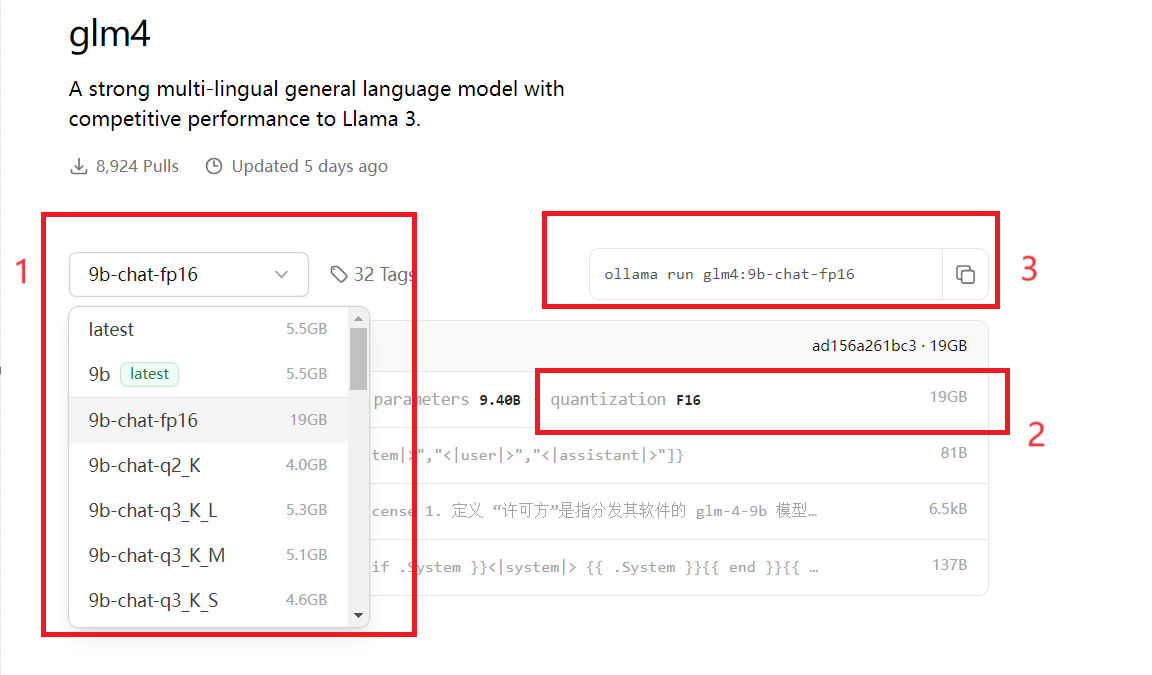This screenshot has width=1152, height=675.
Task: Click the tag icon next to 32 Tags
Action: (339, 275)
